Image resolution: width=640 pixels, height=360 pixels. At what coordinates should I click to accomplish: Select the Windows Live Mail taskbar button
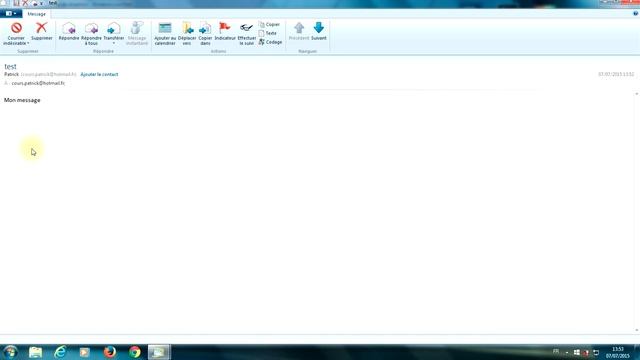pyautogui.click(x=159, y=352)
